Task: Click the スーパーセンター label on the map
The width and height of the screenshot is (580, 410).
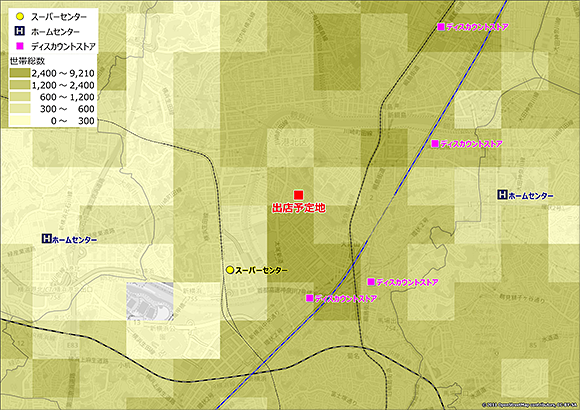Action: pyautogui.click(x=261, y=270)
